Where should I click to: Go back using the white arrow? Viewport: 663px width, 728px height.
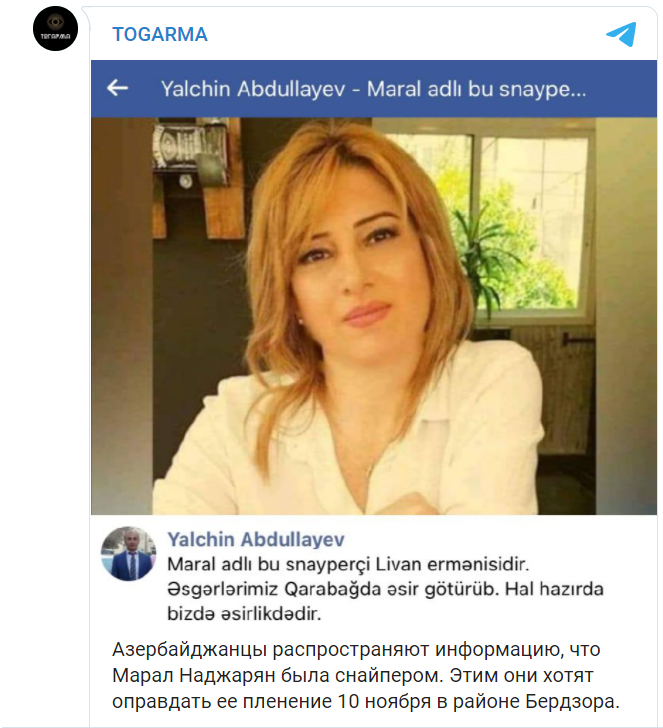pyautogui.click(x=117, y=87)
